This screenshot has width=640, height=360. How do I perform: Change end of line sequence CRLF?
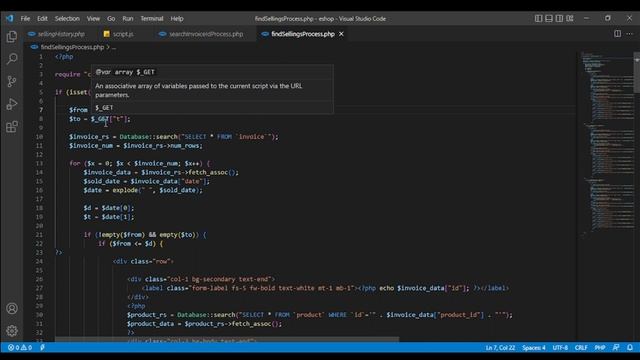[581, 348]
